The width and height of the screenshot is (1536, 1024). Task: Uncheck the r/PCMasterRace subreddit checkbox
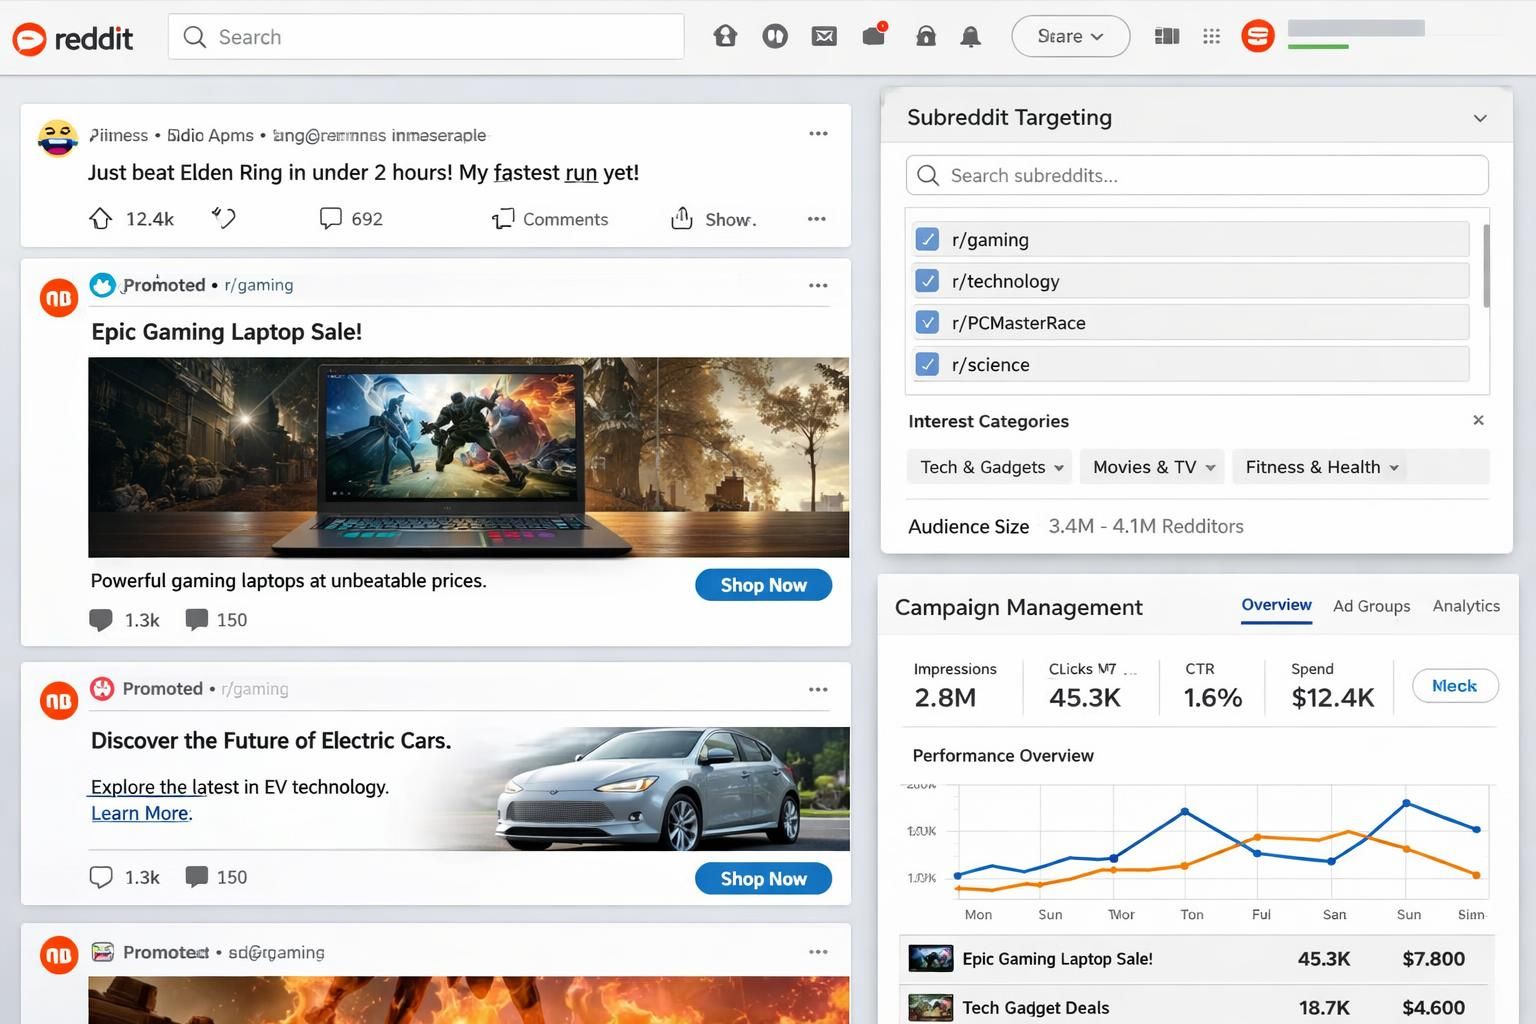click(927, 323)
